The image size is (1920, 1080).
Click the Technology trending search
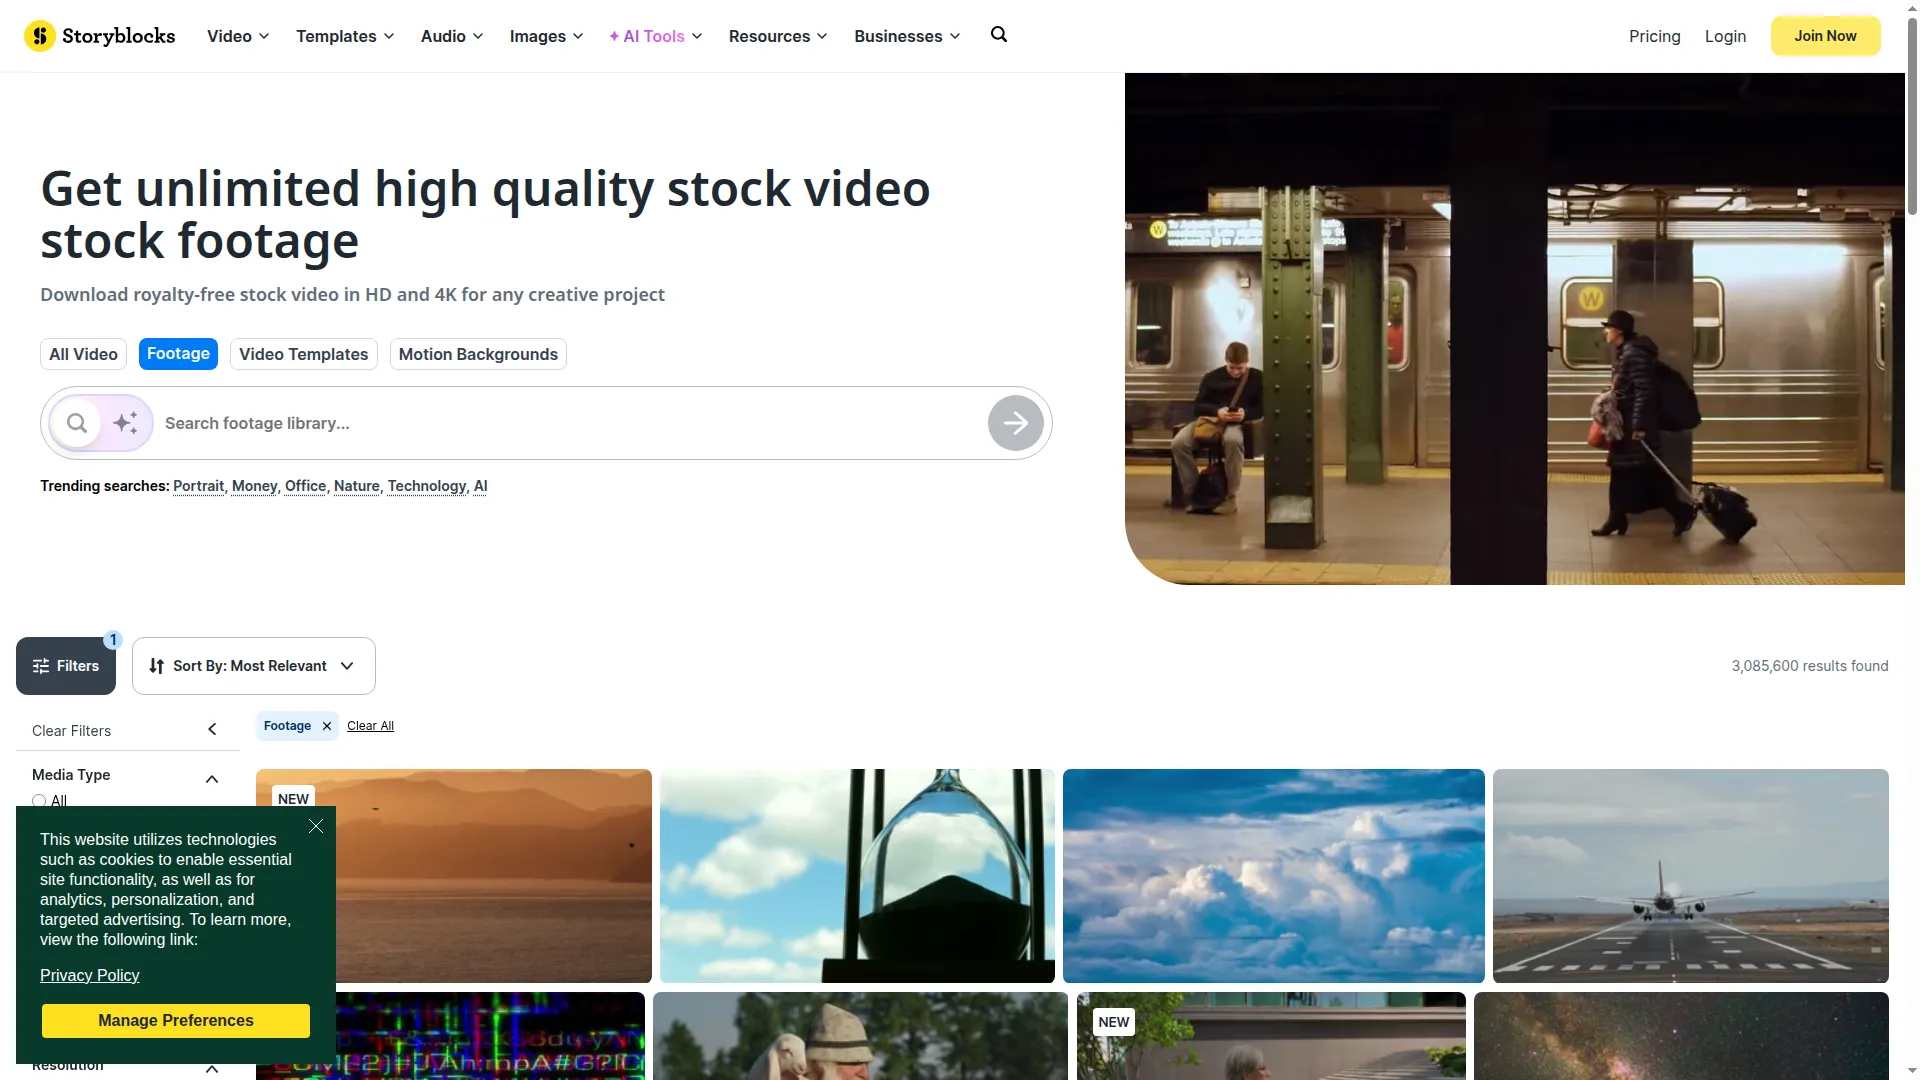[x=427, y=486]
